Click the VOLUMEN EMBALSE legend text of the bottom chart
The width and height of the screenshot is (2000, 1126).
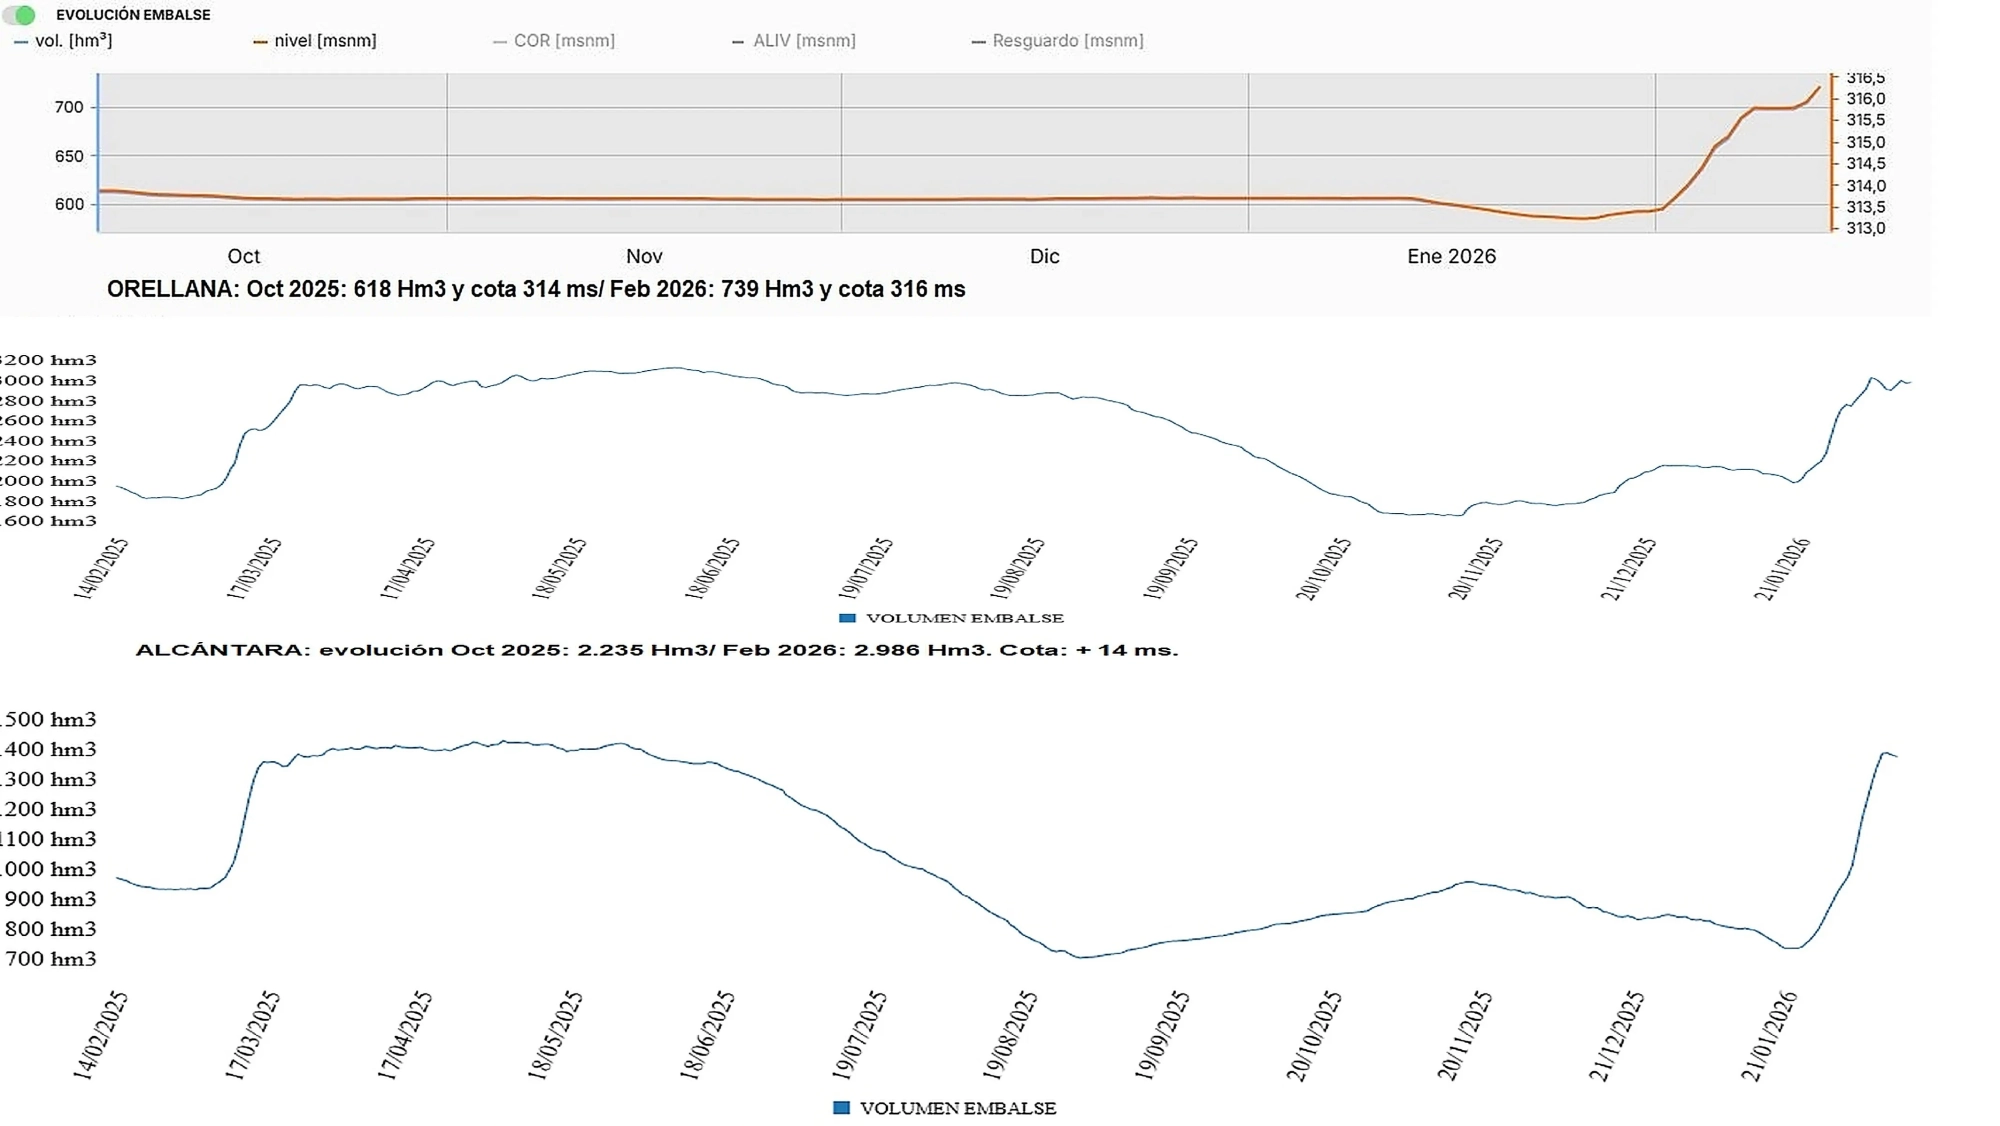(958, 1108)
